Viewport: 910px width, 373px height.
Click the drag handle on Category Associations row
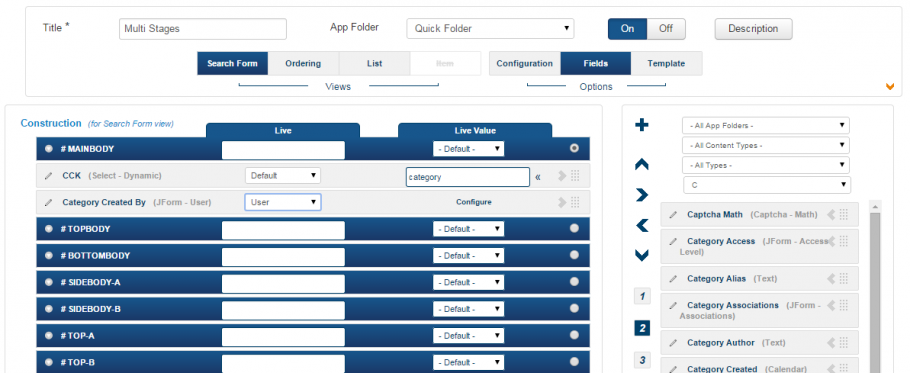point(844,305)
